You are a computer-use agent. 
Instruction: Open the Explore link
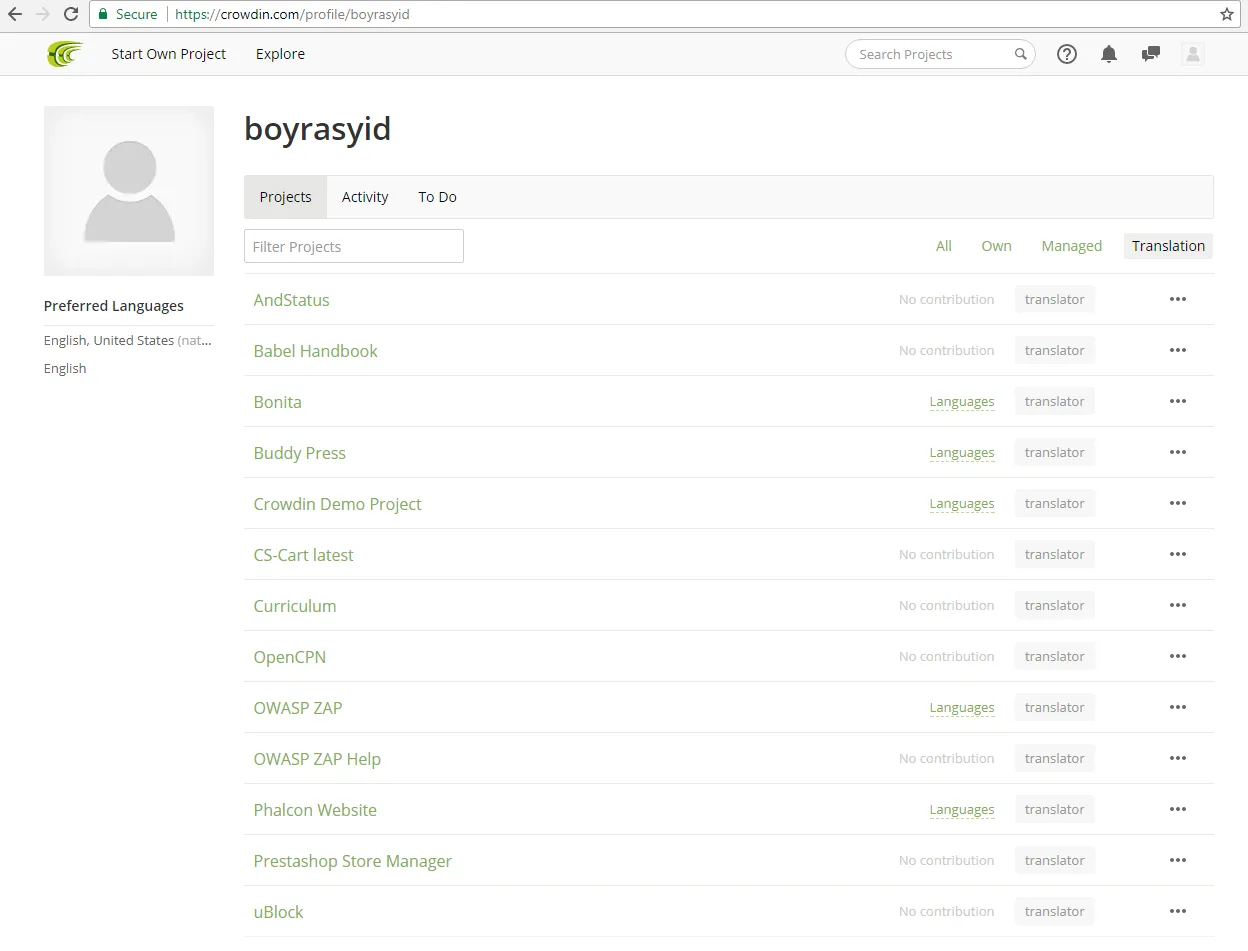click(280, 54)
